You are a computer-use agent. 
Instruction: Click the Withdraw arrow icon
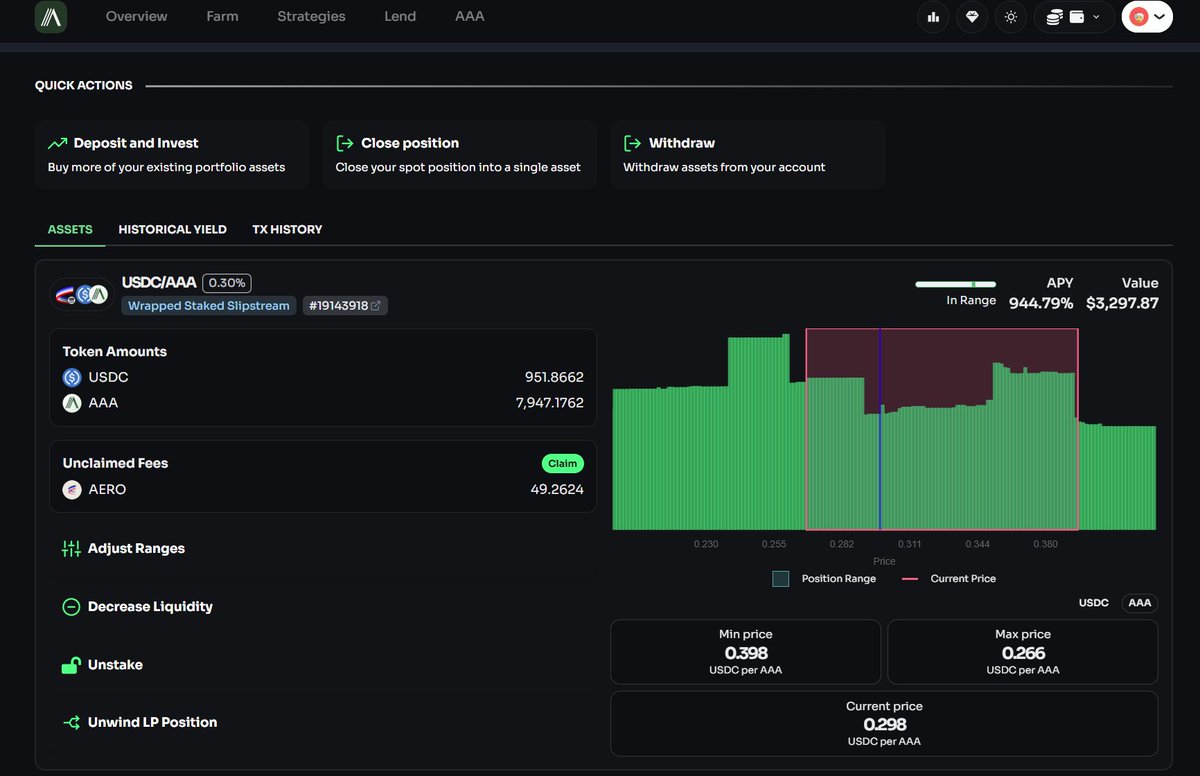[632, 143]
